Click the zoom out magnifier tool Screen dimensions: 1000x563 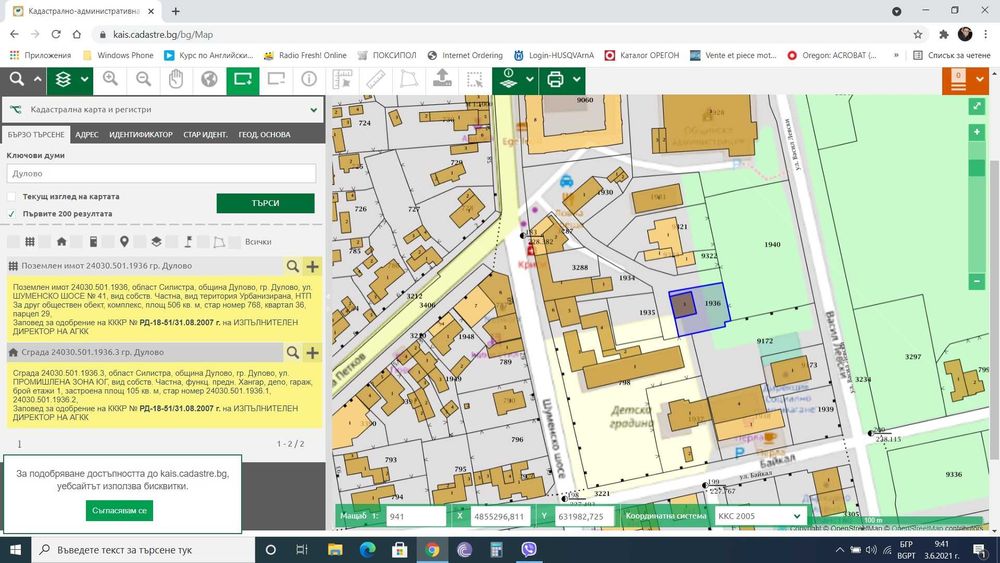(144, 80)
